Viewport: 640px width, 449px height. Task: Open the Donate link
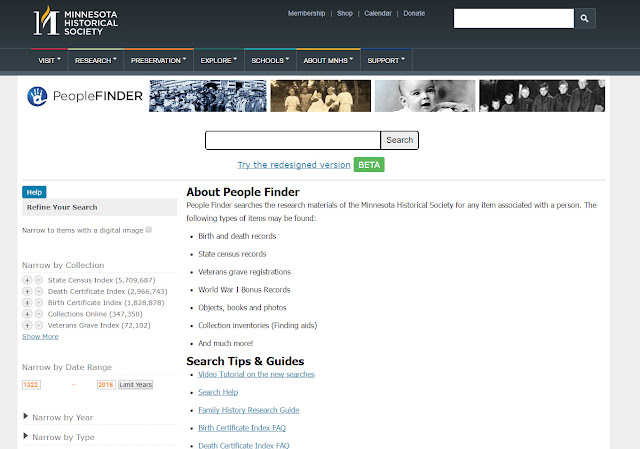[x=414, y=13]
